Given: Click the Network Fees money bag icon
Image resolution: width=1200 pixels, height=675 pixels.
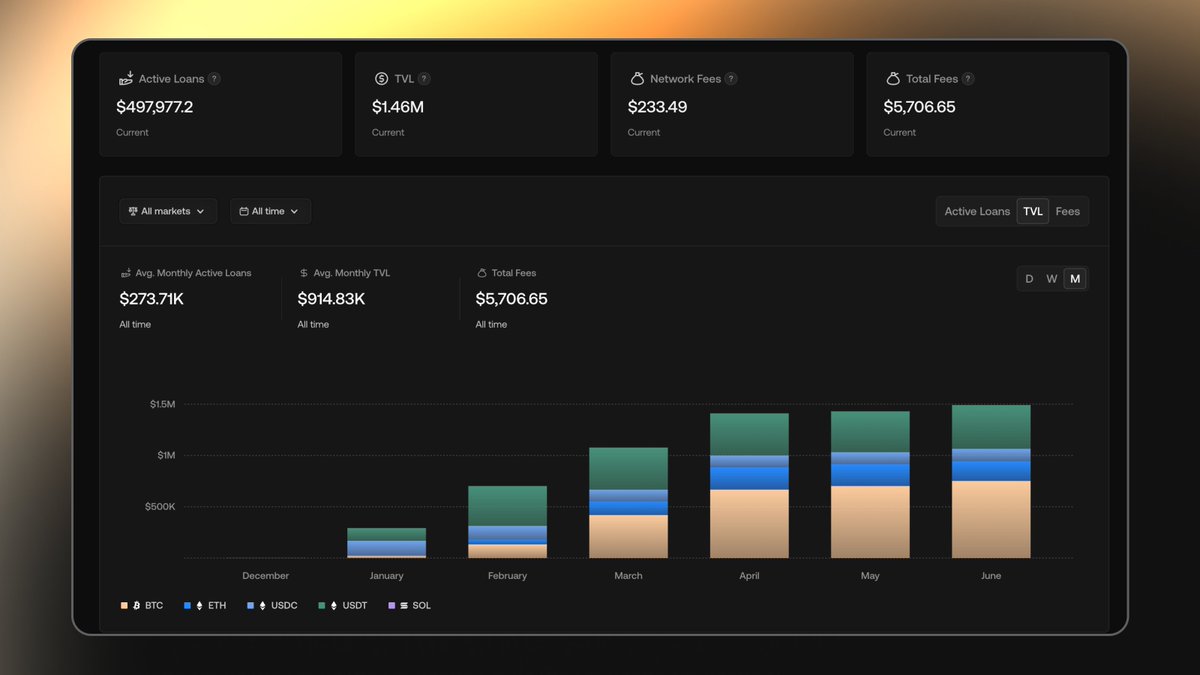Looking at the screenshot, I should (637, 78).
